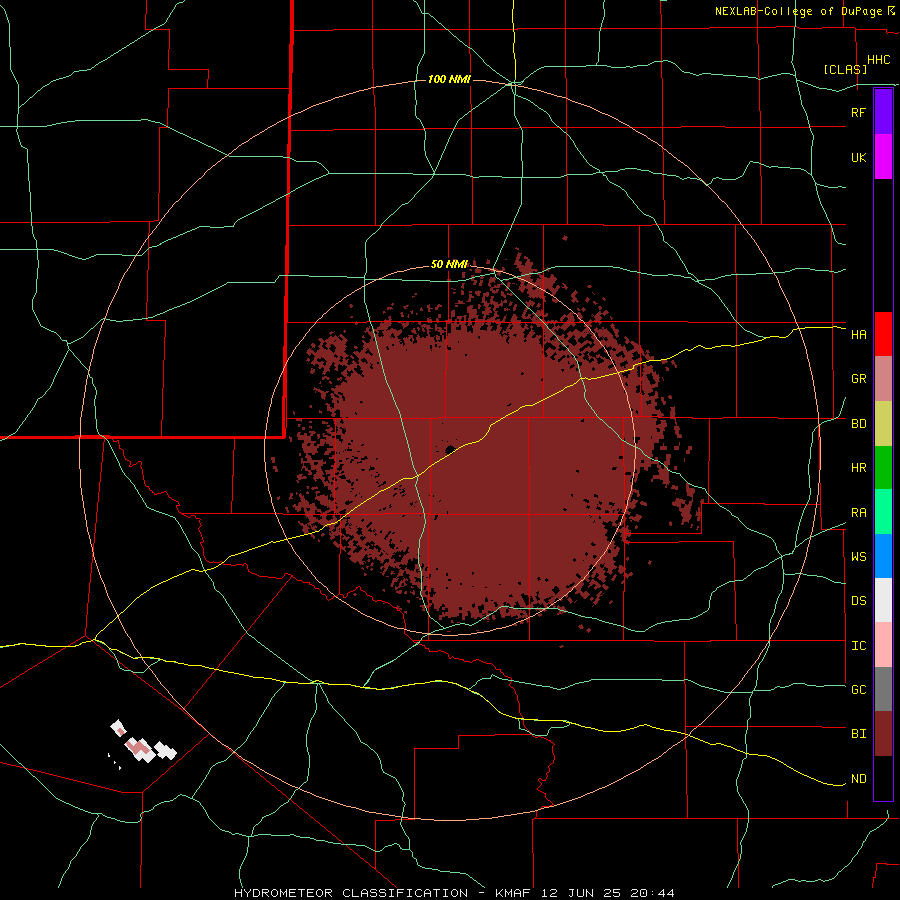
Task: Click the UK legend label
Action: click(858, 157)
